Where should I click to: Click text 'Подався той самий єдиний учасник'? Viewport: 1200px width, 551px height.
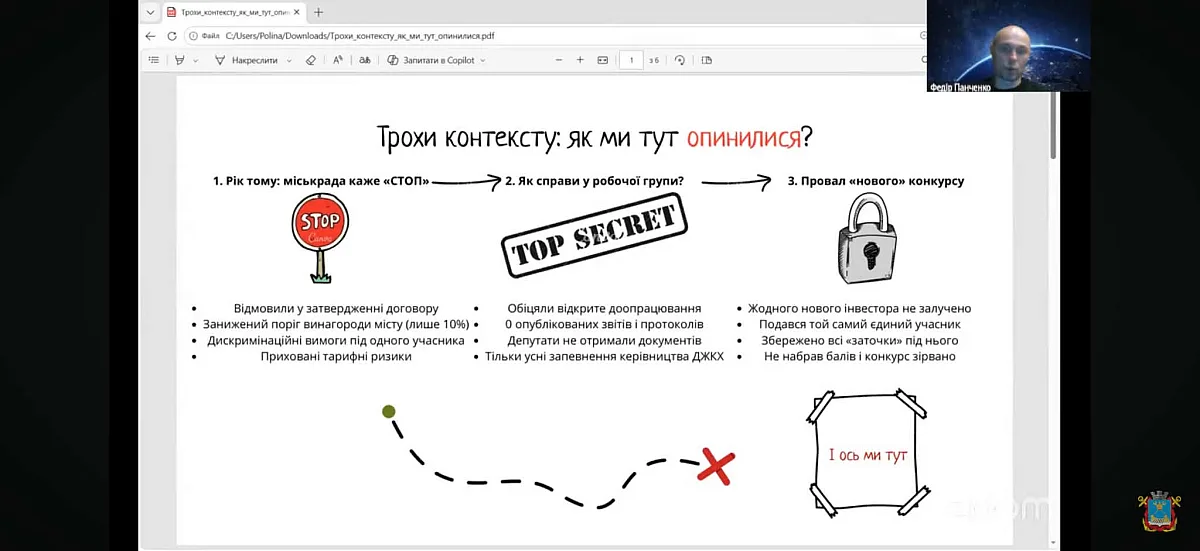(x=860, y=324)
